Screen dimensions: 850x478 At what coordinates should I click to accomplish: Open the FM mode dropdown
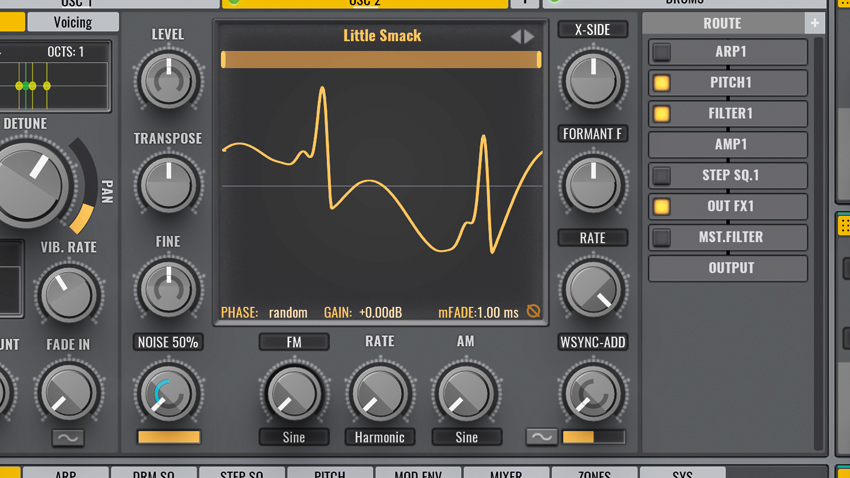[294, 342]
